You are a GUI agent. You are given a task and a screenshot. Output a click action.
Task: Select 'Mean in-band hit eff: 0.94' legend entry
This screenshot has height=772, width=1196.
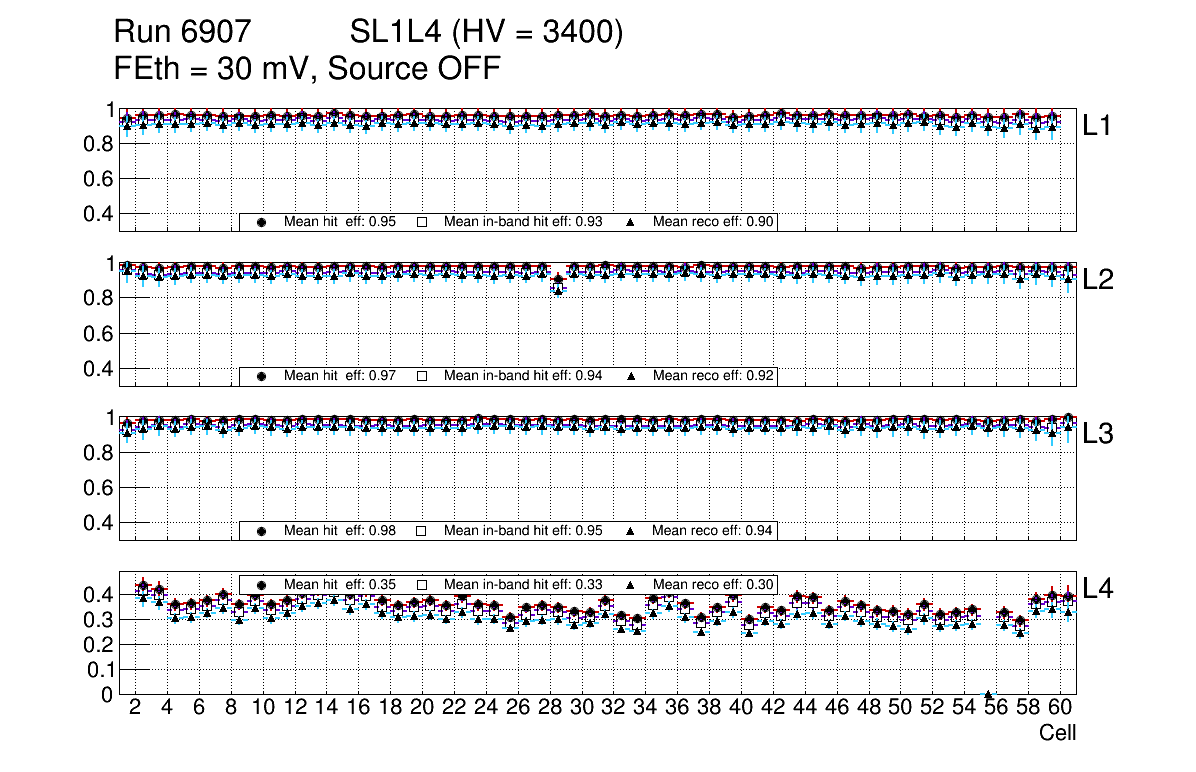click(523, 376)
